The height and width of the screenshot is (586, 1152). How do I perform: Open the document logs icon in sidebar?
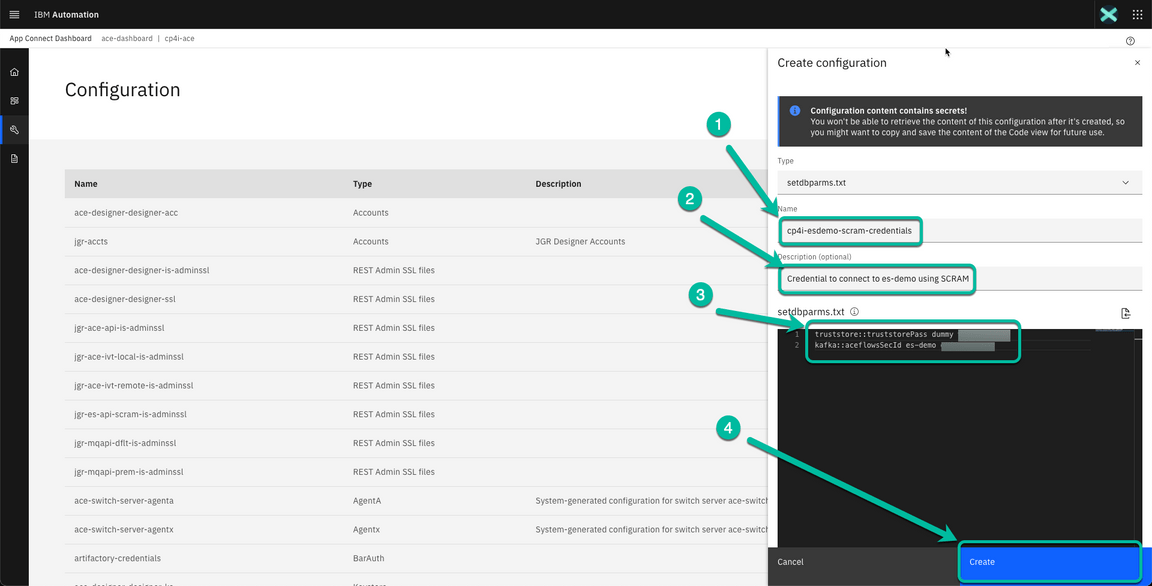[x=14, y=158]
